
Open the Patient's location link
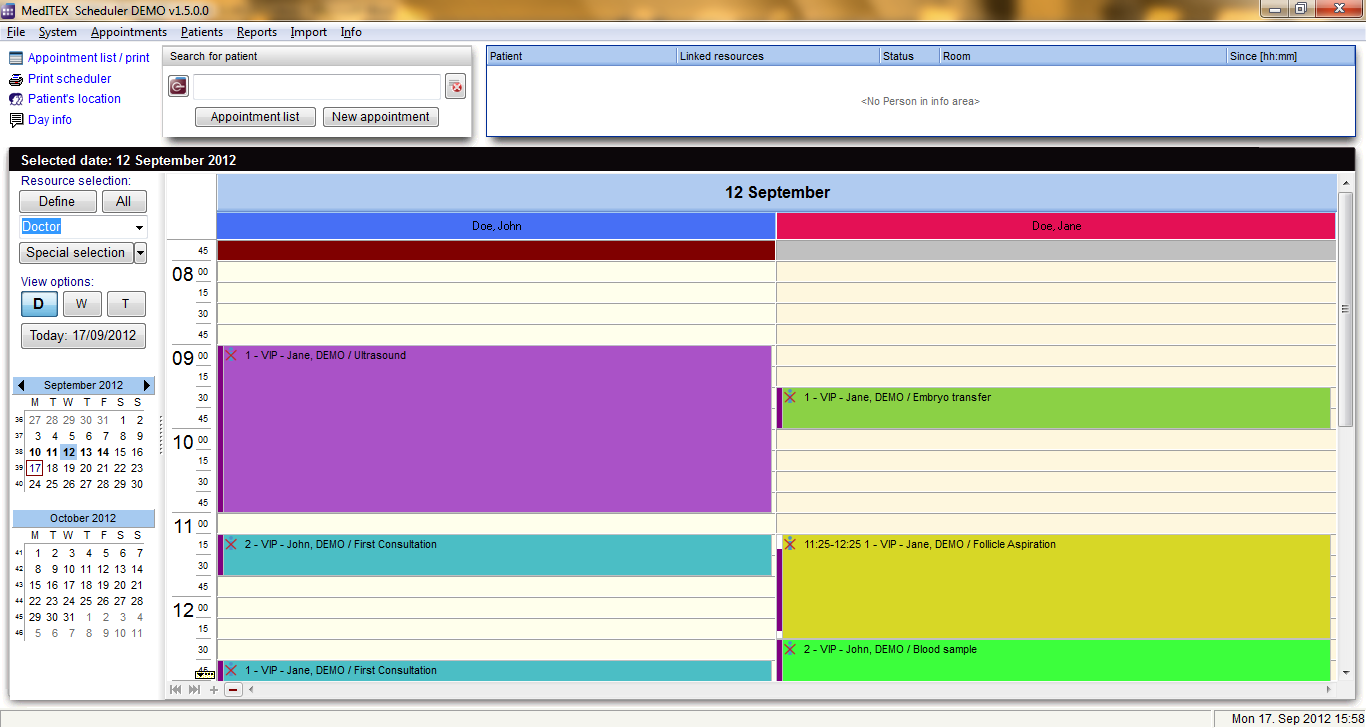(x=74, y=99)
